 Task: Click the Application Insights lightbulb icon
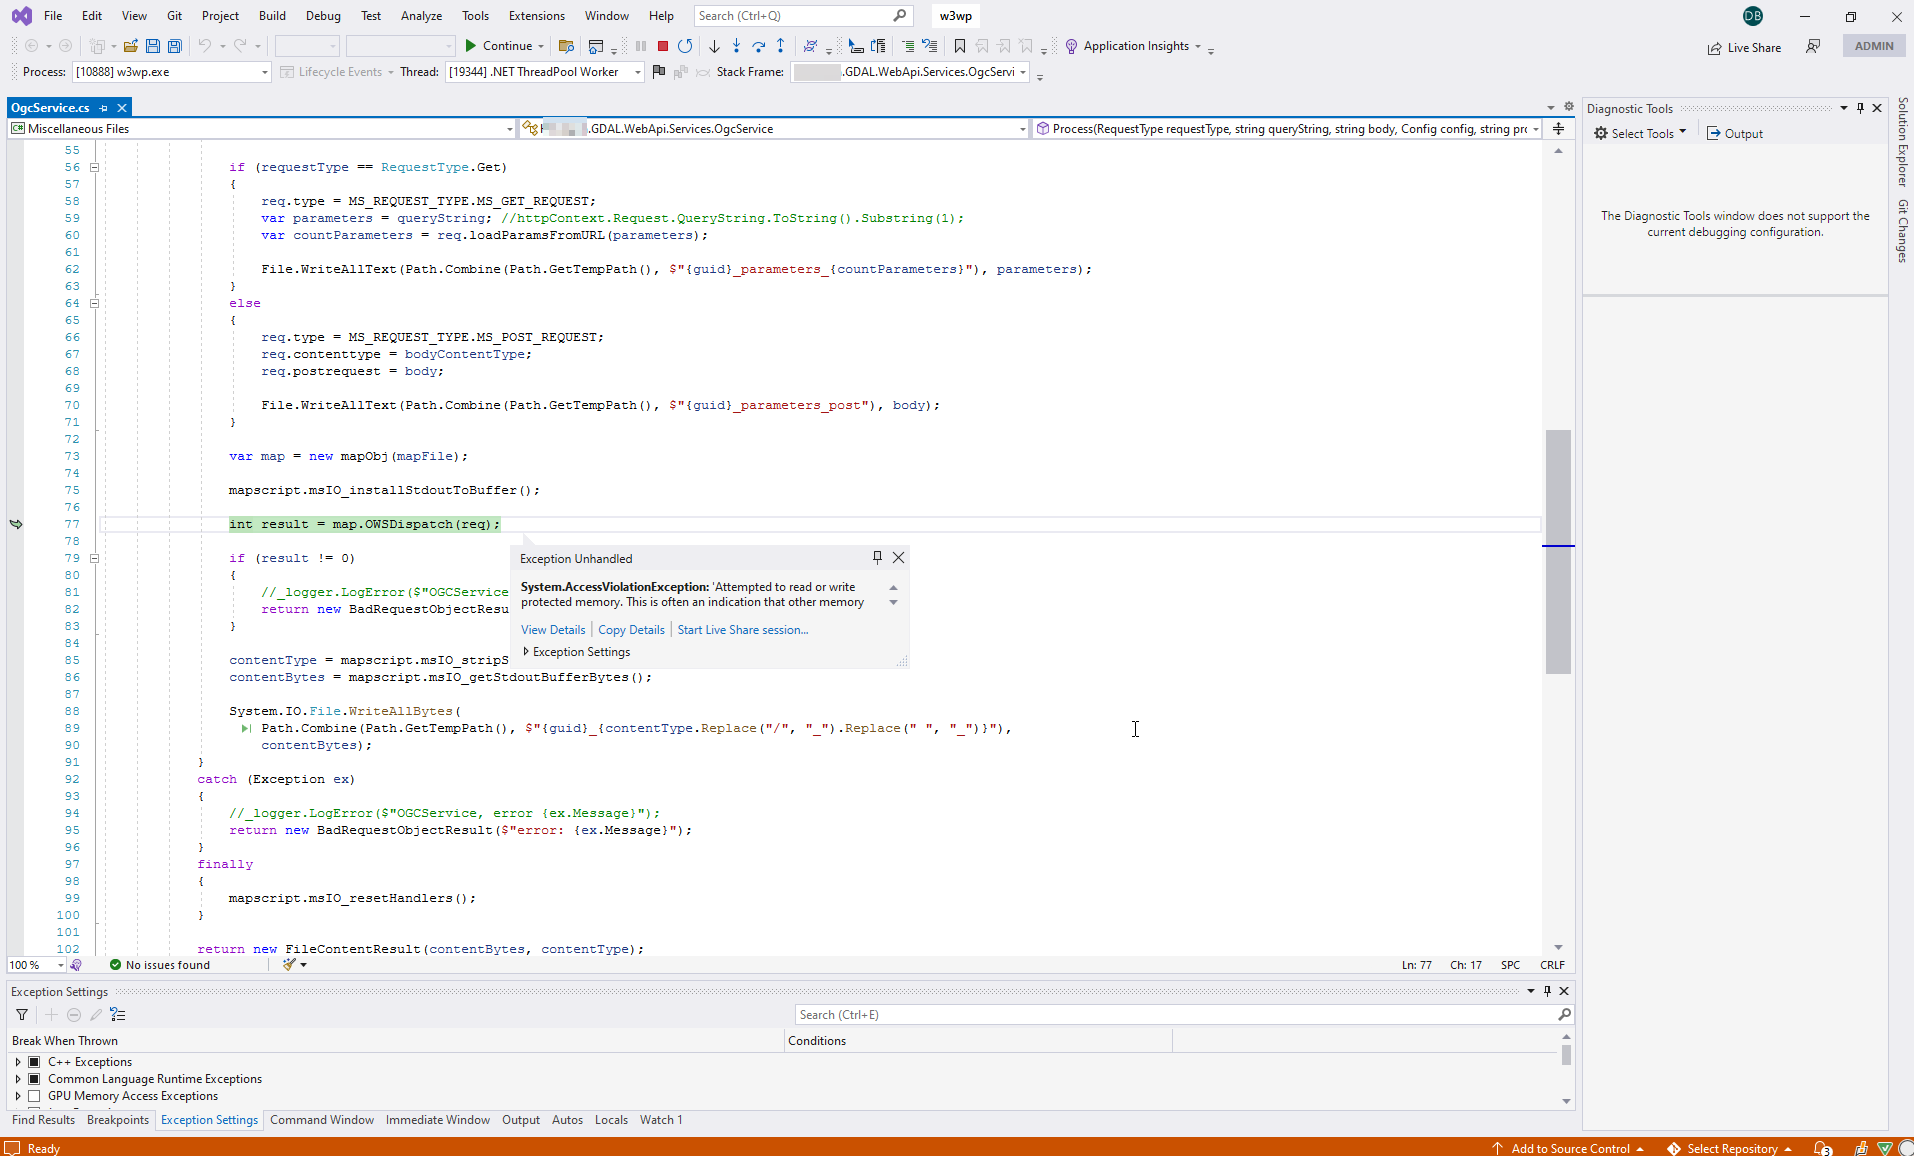coord(1071,46)
